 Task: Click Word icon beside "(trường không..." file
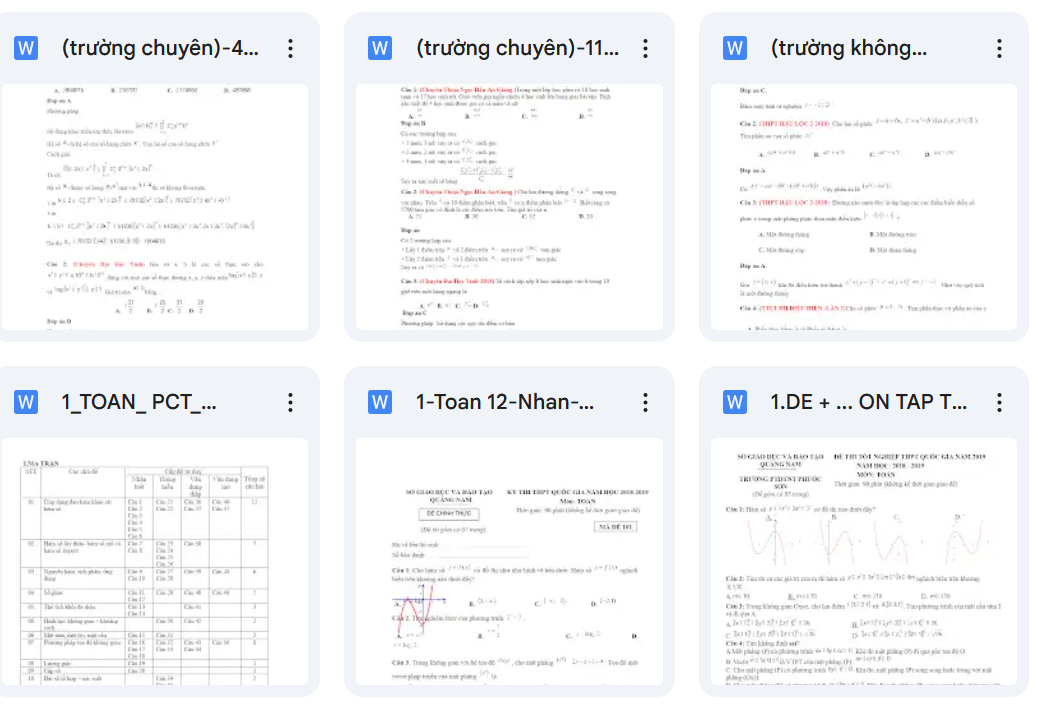(735, 48)
